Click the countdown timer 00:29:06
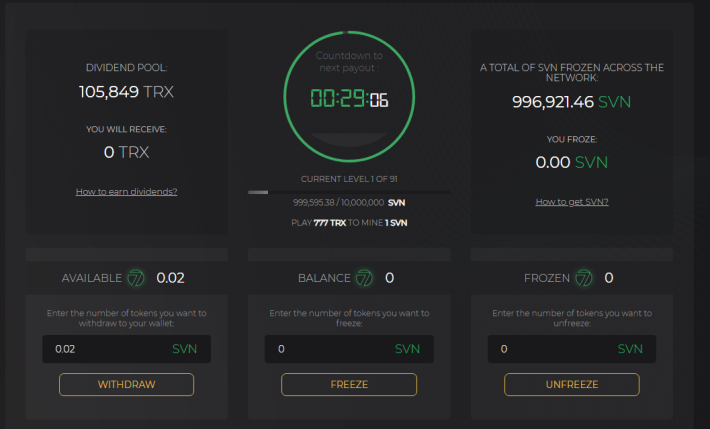 (x=349, y=98)
